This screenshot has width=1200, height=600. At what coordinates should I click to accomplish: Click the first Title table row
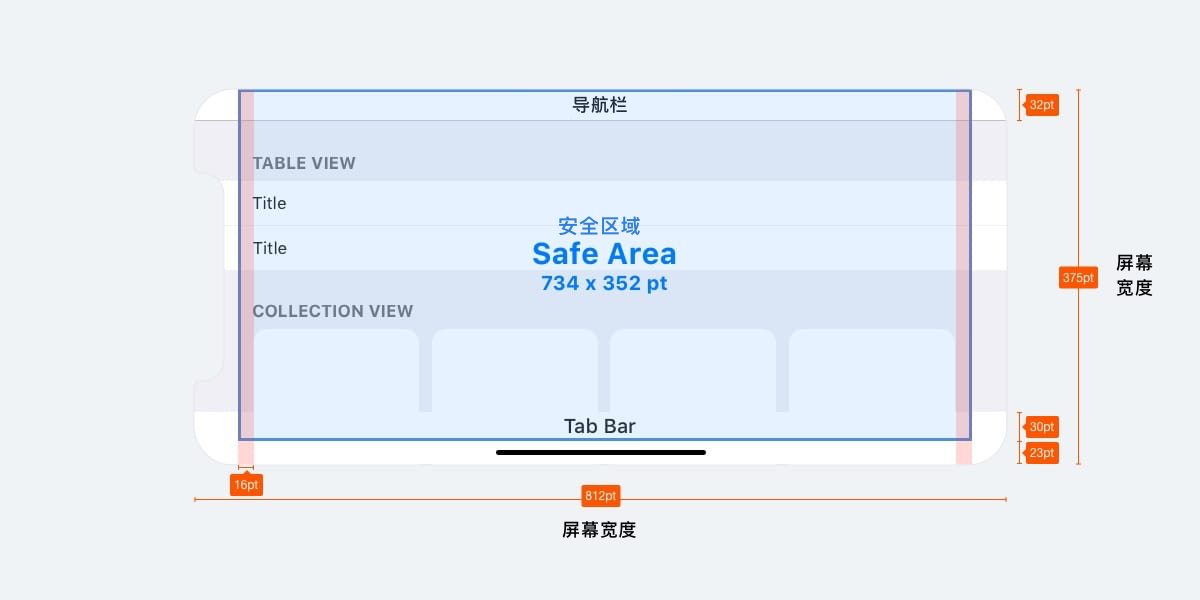[x=599, y=203]
